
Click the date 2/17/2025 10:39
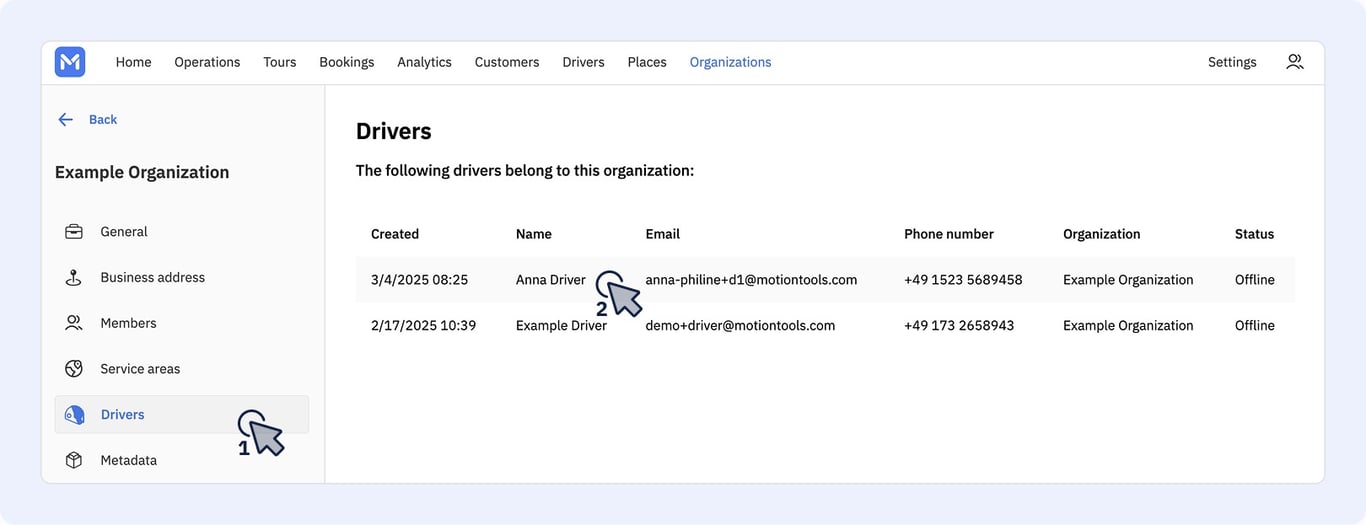(423, 326)
